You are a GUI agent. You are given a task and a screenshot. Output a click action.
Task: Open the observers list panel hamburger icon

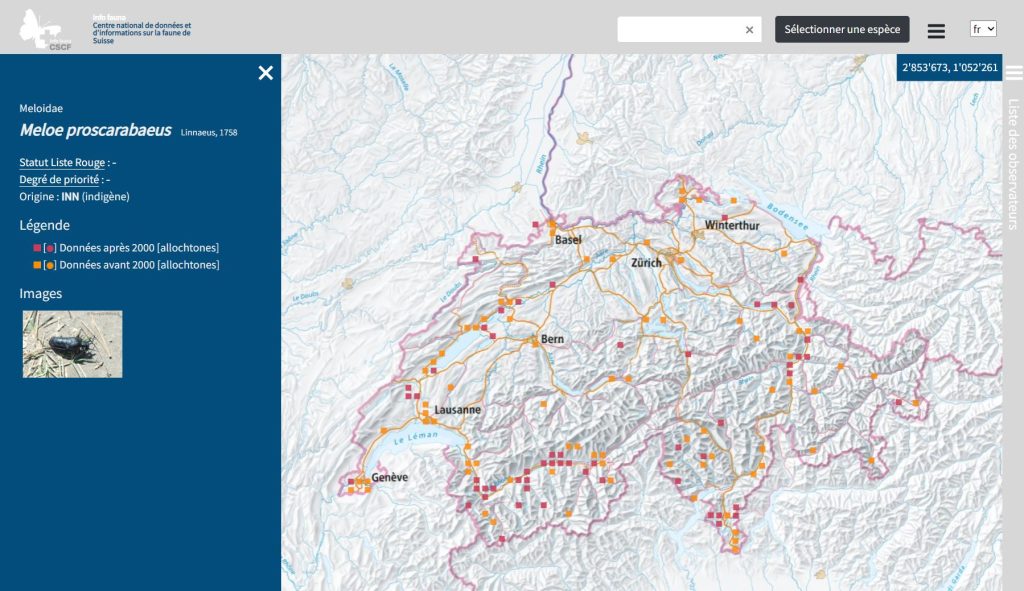tap(1014, 73)
